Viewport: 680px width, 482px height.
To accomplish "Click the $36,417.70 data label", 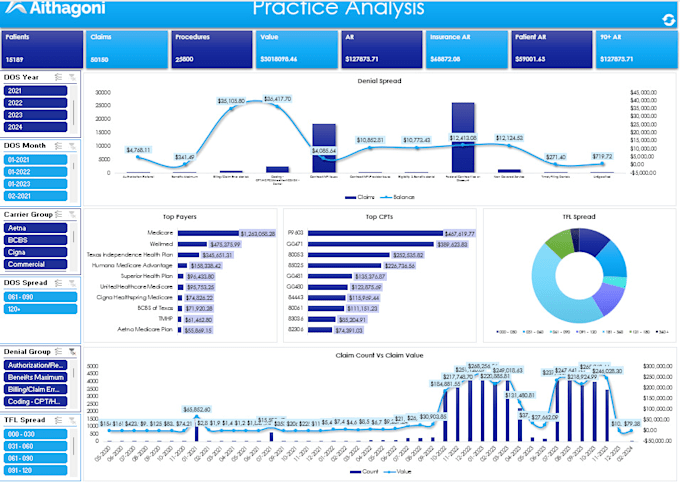I will (278, 99).
